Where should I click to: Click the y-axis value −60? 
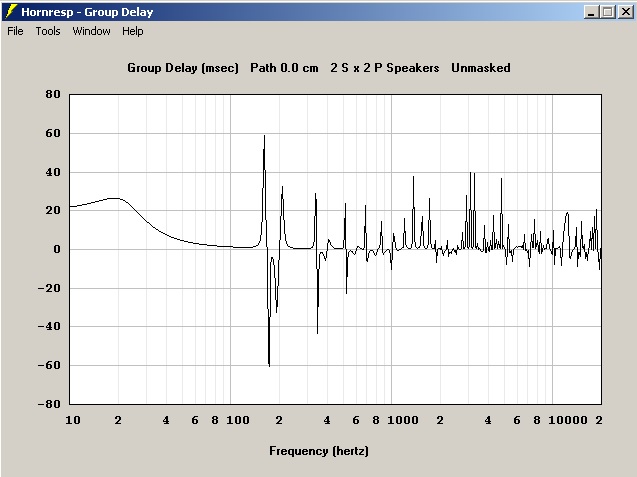point(49,365)
